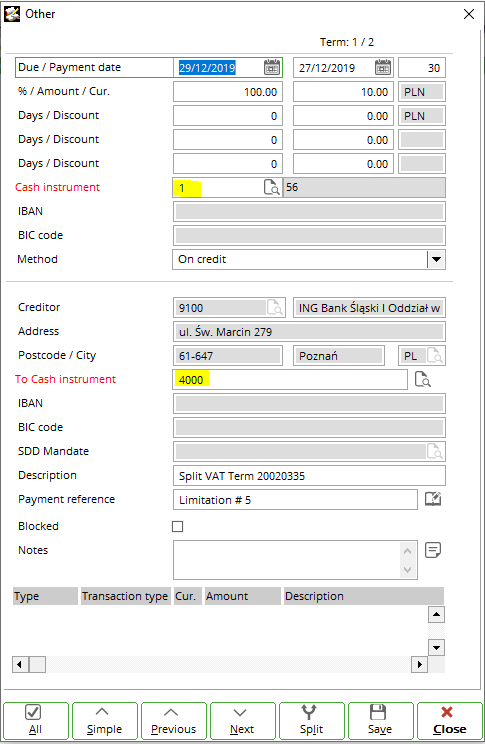Open the Creditor lookup icon

coord(275,307)
